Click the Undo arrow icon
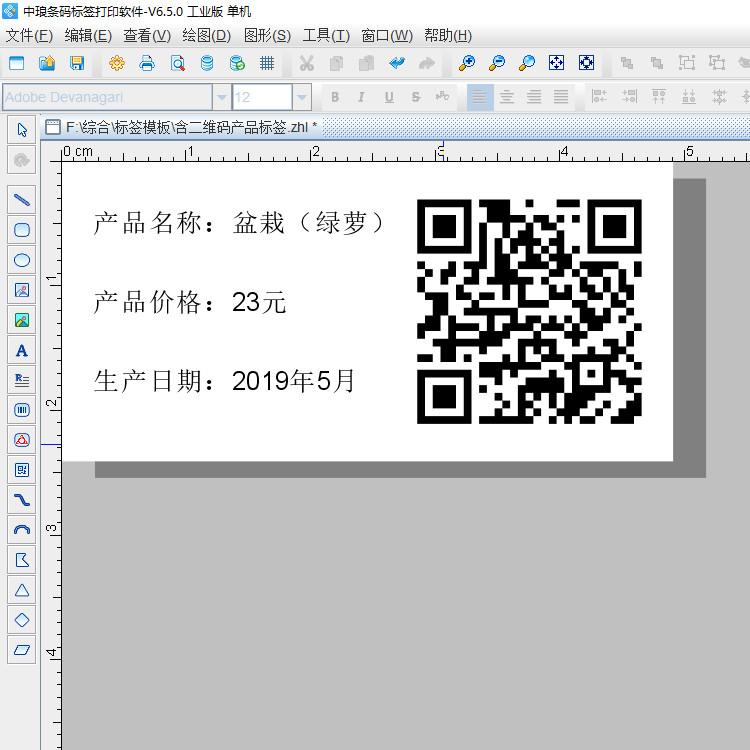Viewport: 750px width, 750px height. 397,63
